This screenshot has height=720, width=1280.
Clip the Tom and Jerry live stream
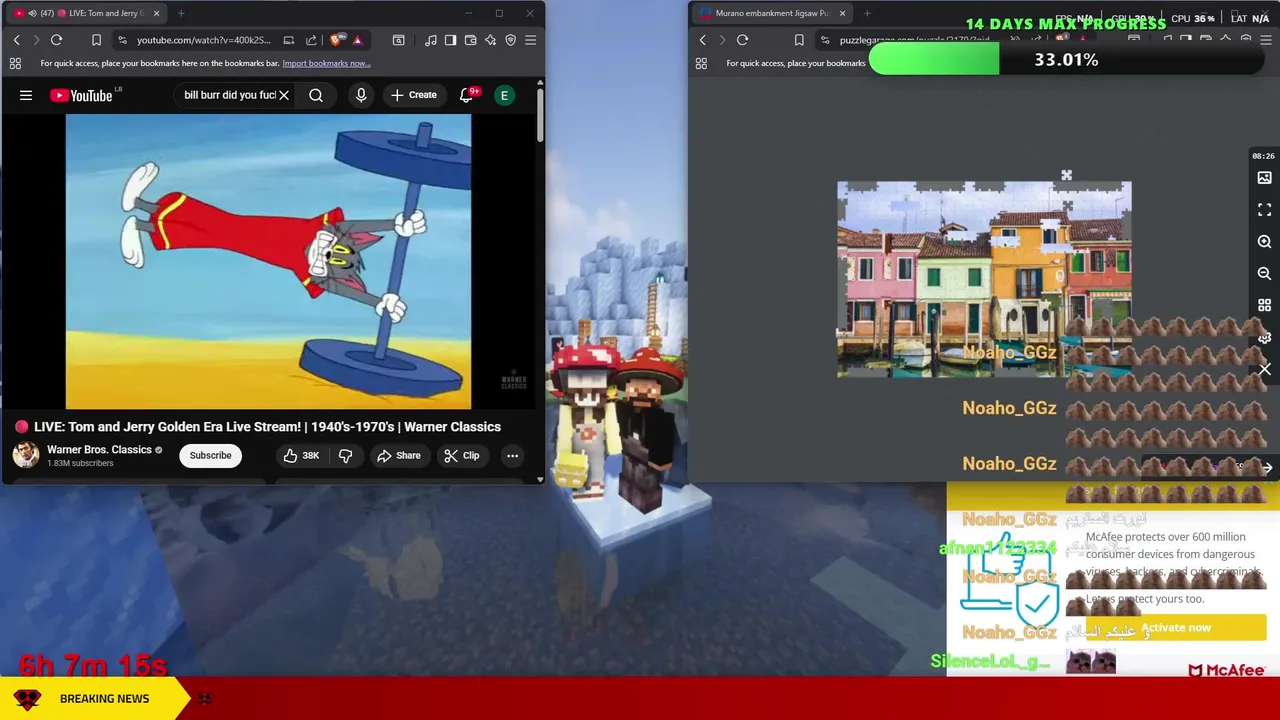462,456
